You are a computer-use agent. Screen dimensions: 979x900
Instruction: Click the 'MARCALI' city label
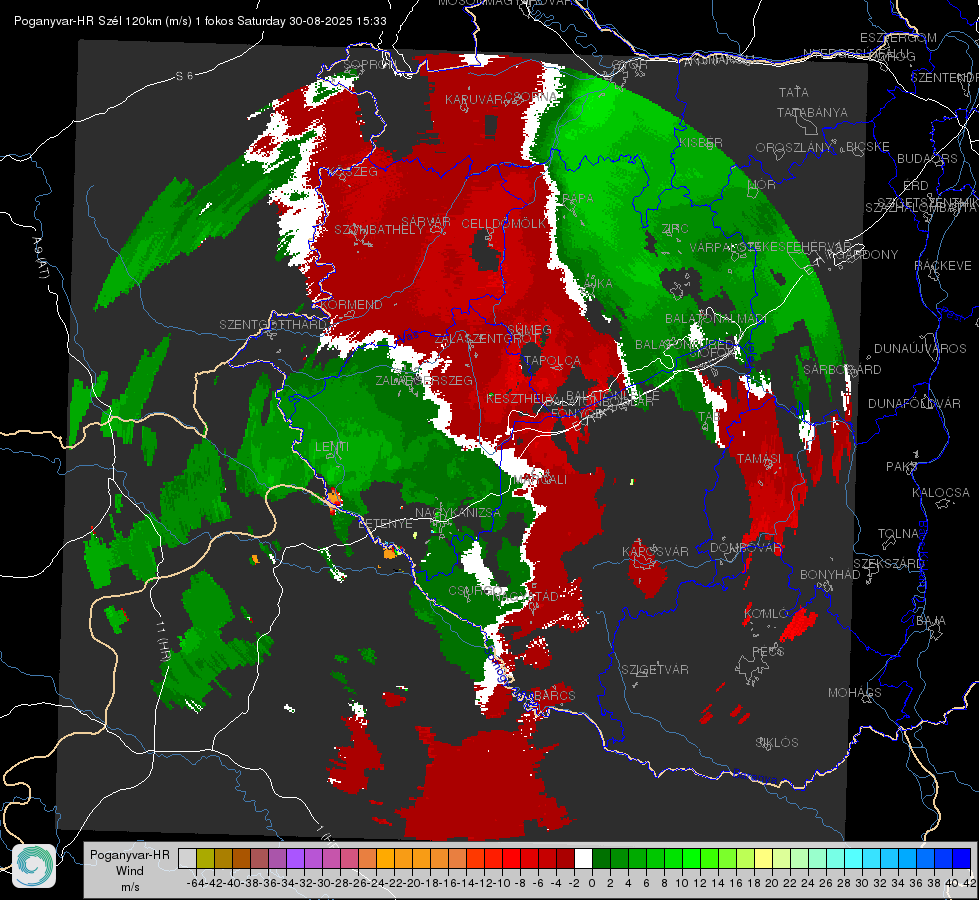coord(542,480)
